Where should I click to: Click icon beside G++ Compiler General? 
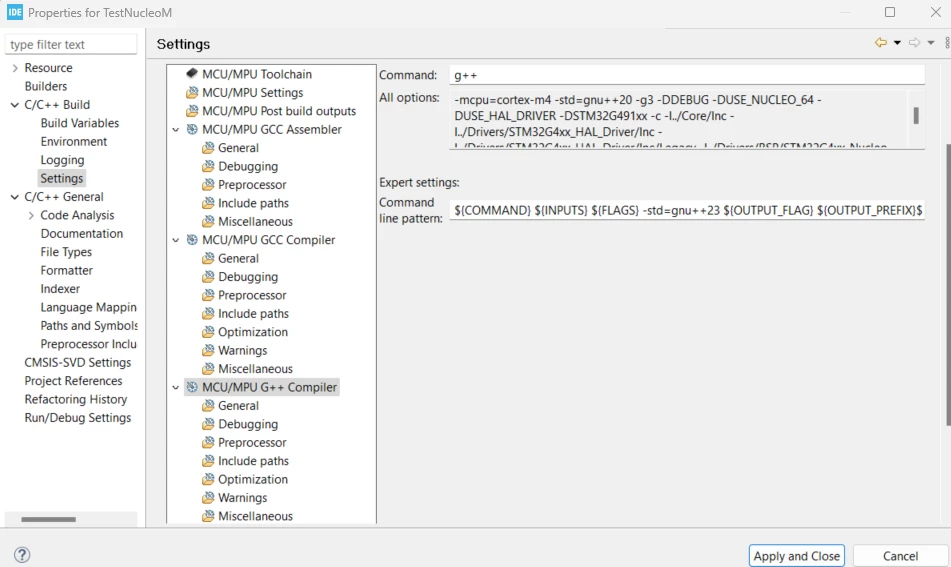click(208, 405)
